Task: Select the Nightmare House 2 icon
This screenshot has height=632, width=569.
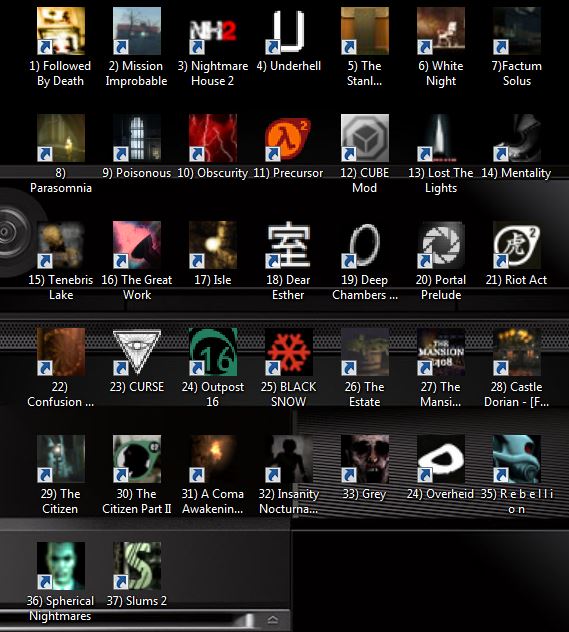Action: [x=213, y=31]
